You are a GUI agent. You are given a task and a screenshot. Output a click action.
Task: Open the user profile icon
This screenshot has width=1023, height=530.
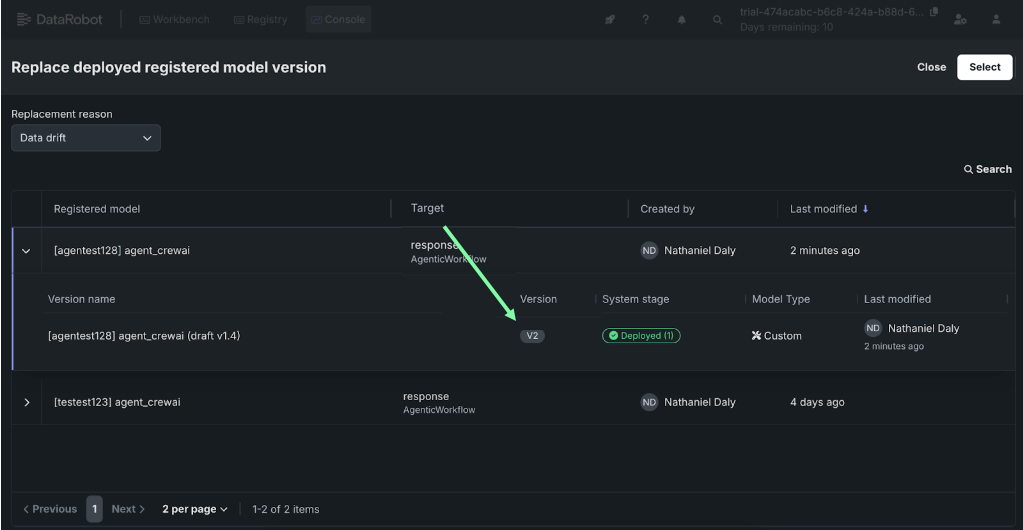point(996,19)
